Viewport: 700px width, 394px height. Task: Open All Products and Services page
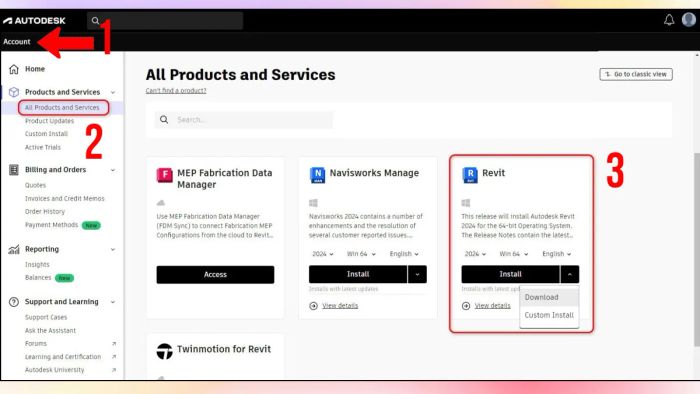(x=62, y=108)
